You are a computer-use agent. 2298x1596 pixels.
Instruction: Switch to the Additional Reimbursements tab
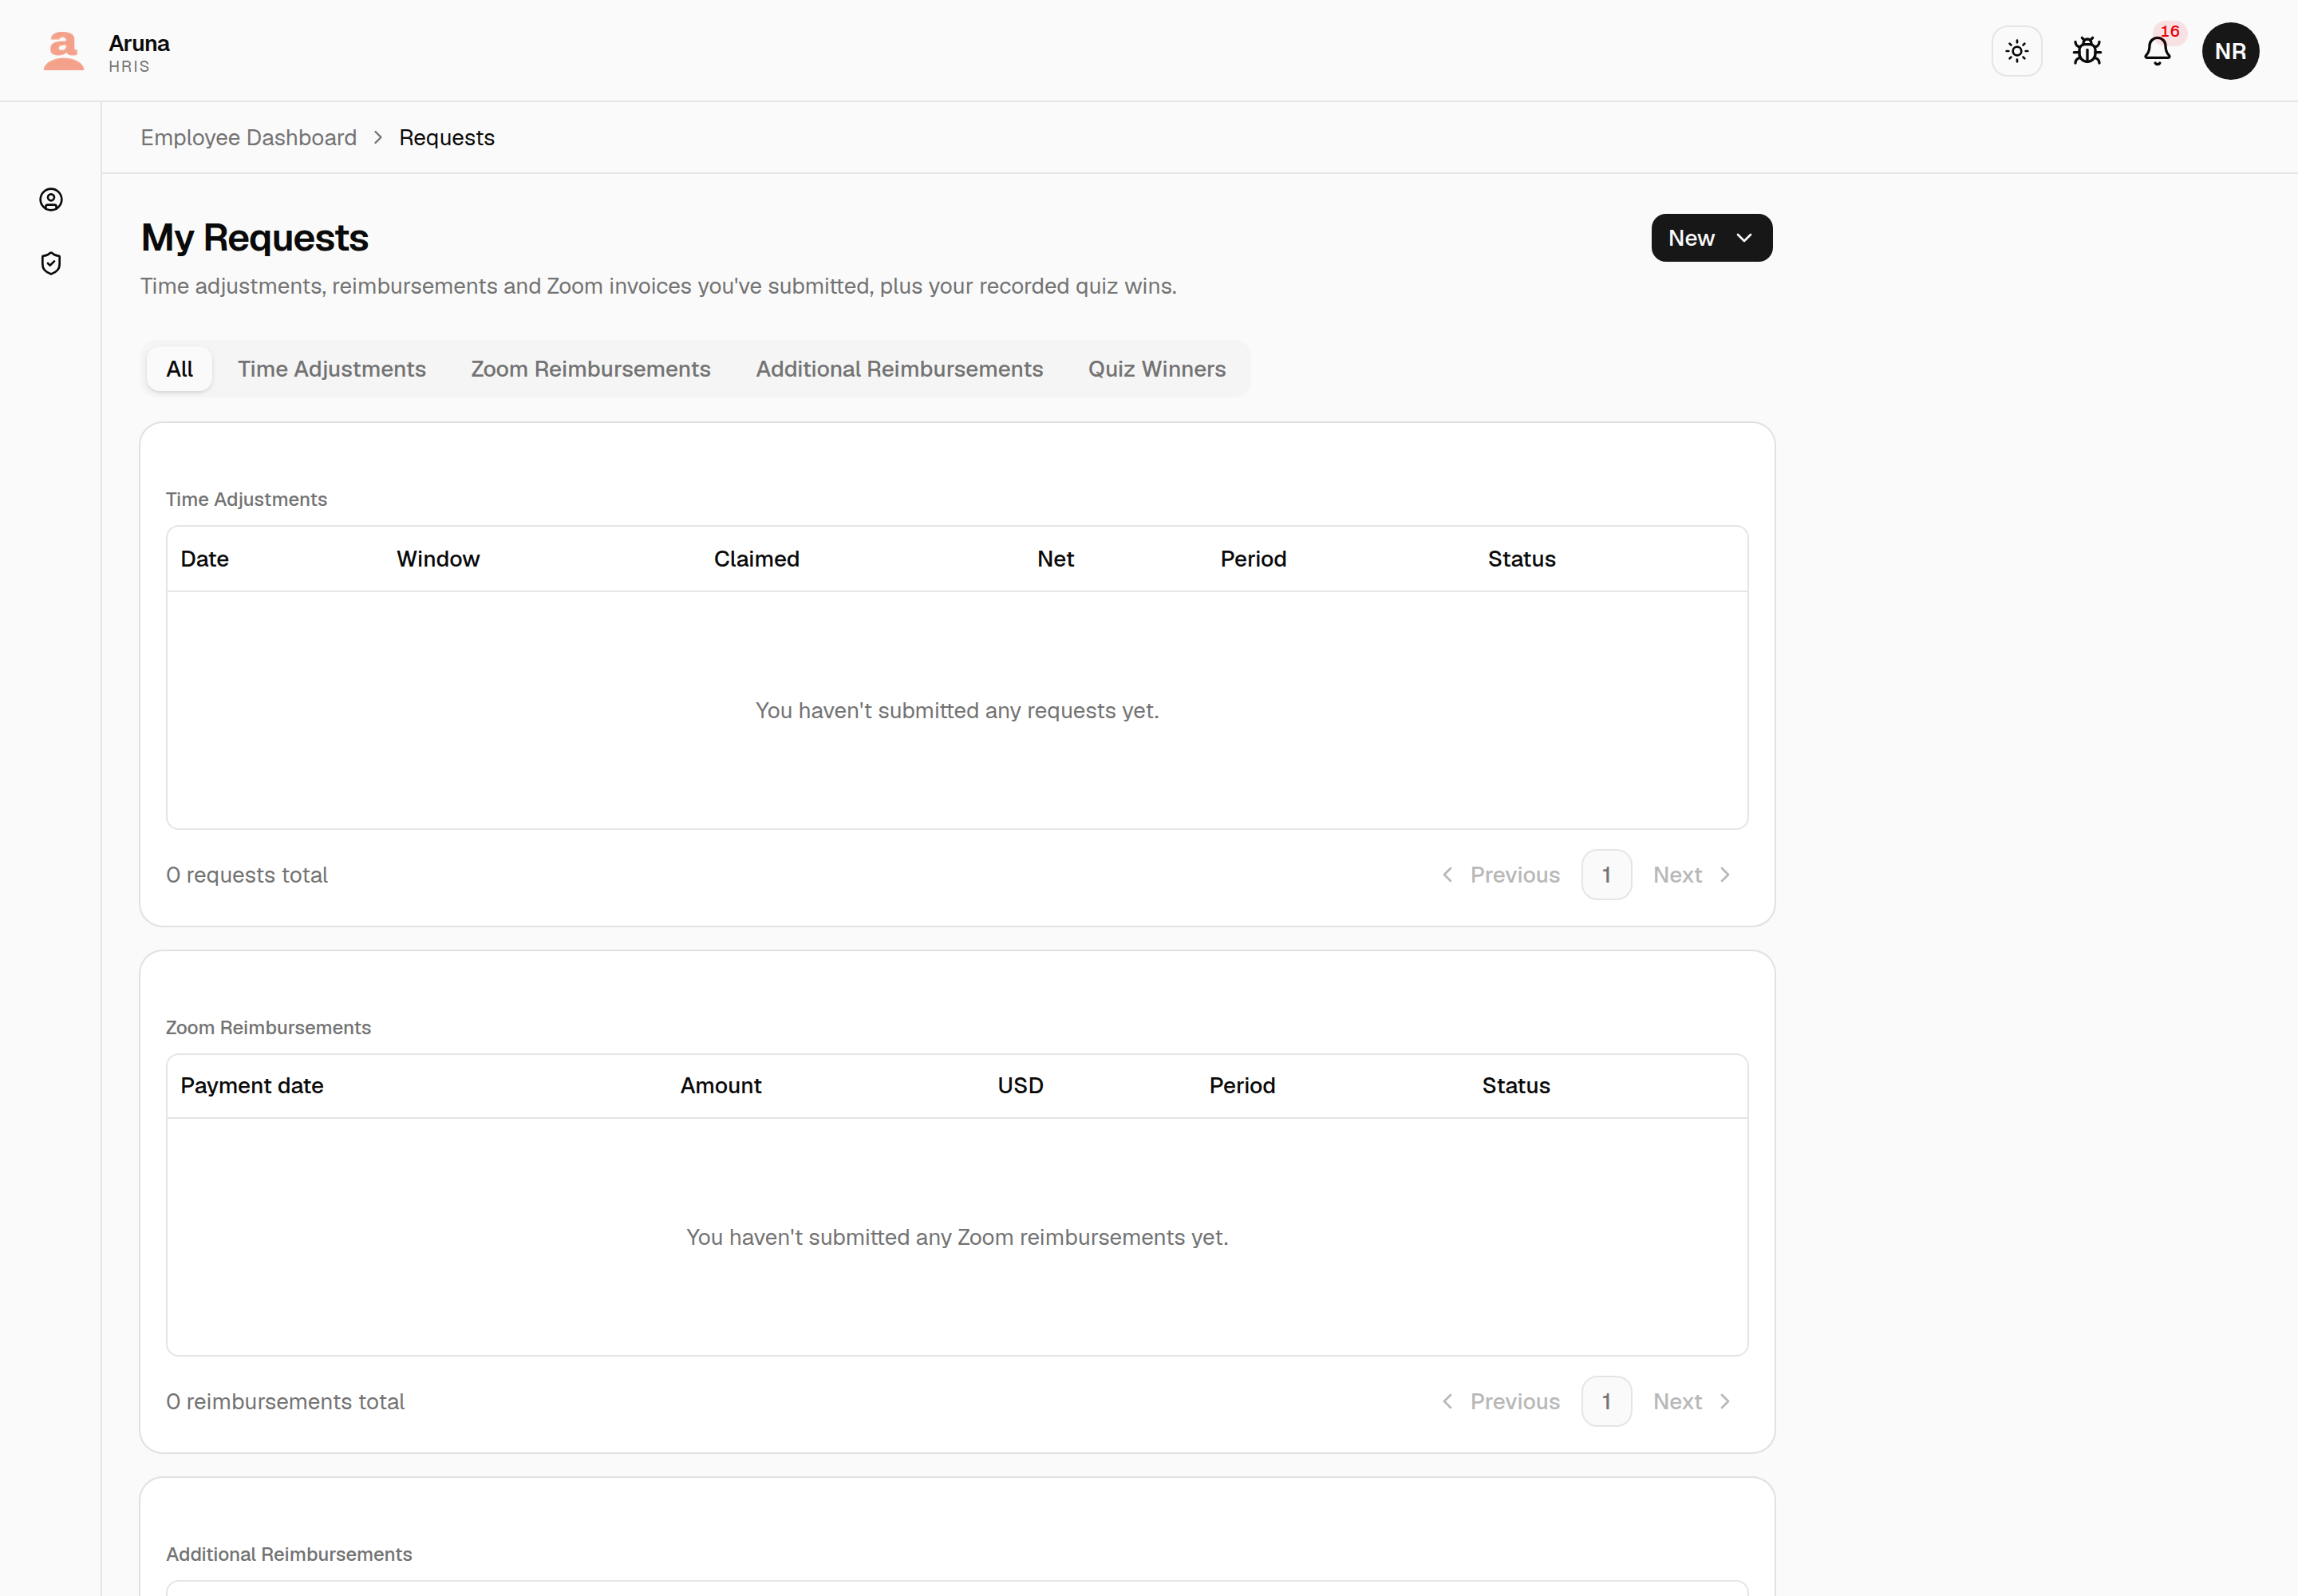point(899,369)
